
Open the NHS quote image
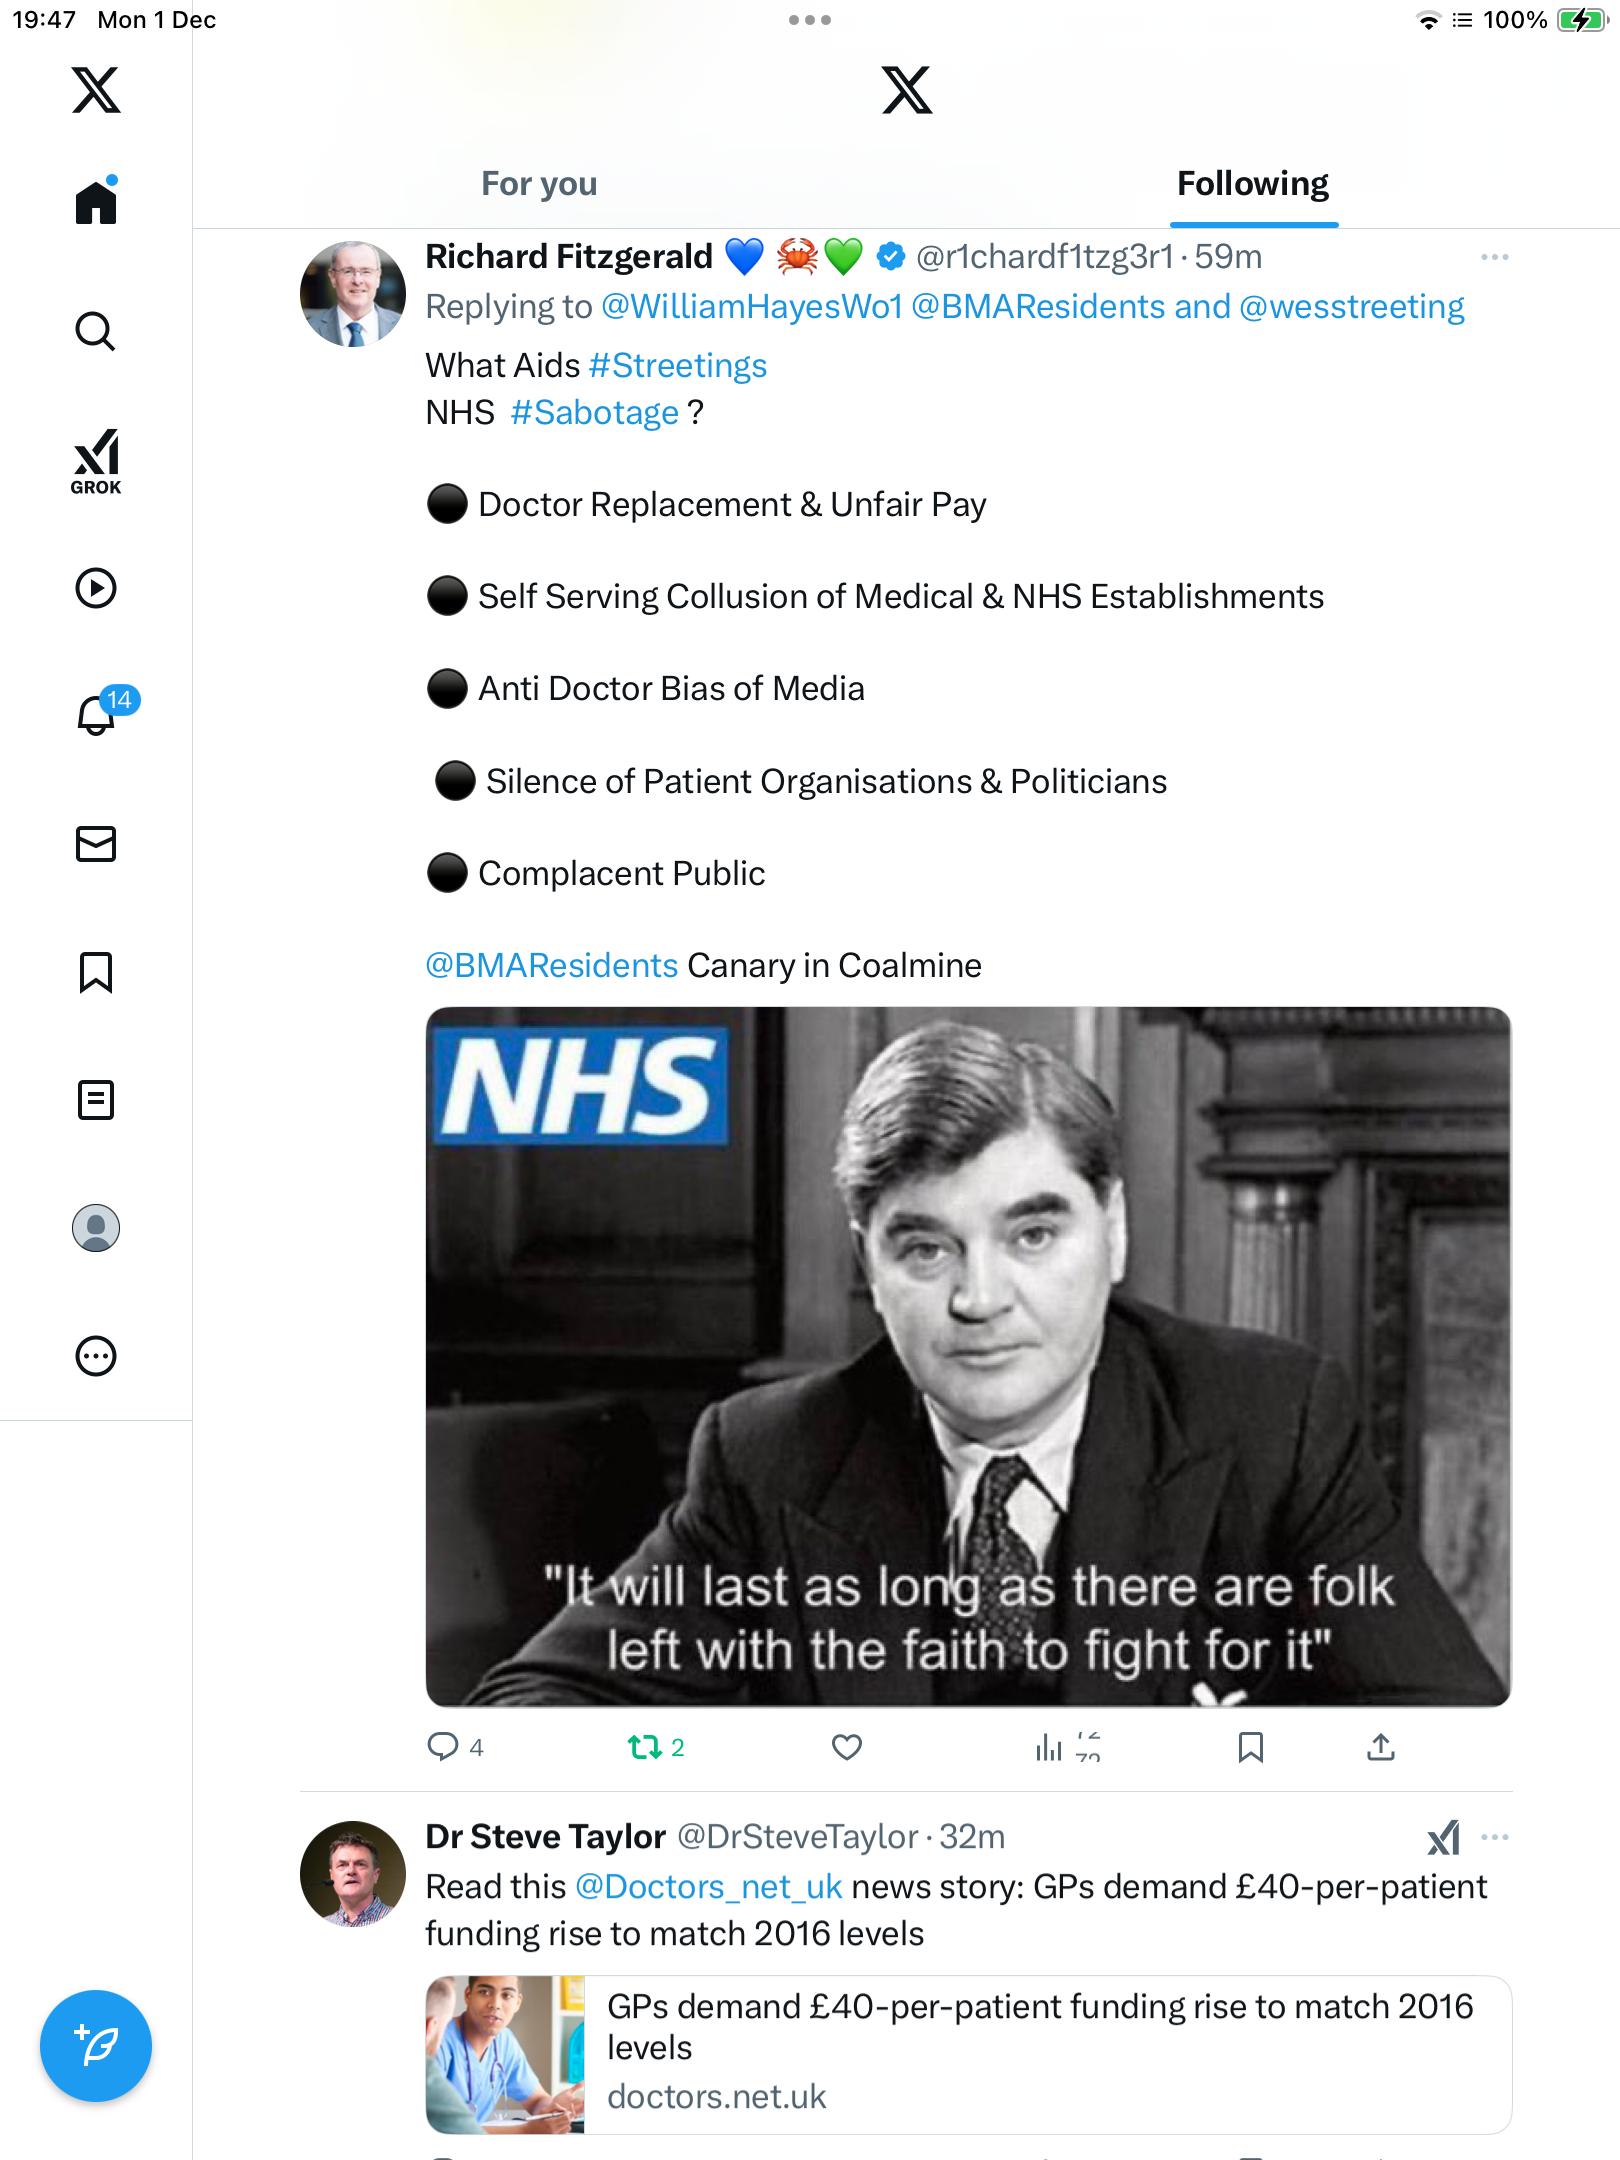tap(968, 1356)
